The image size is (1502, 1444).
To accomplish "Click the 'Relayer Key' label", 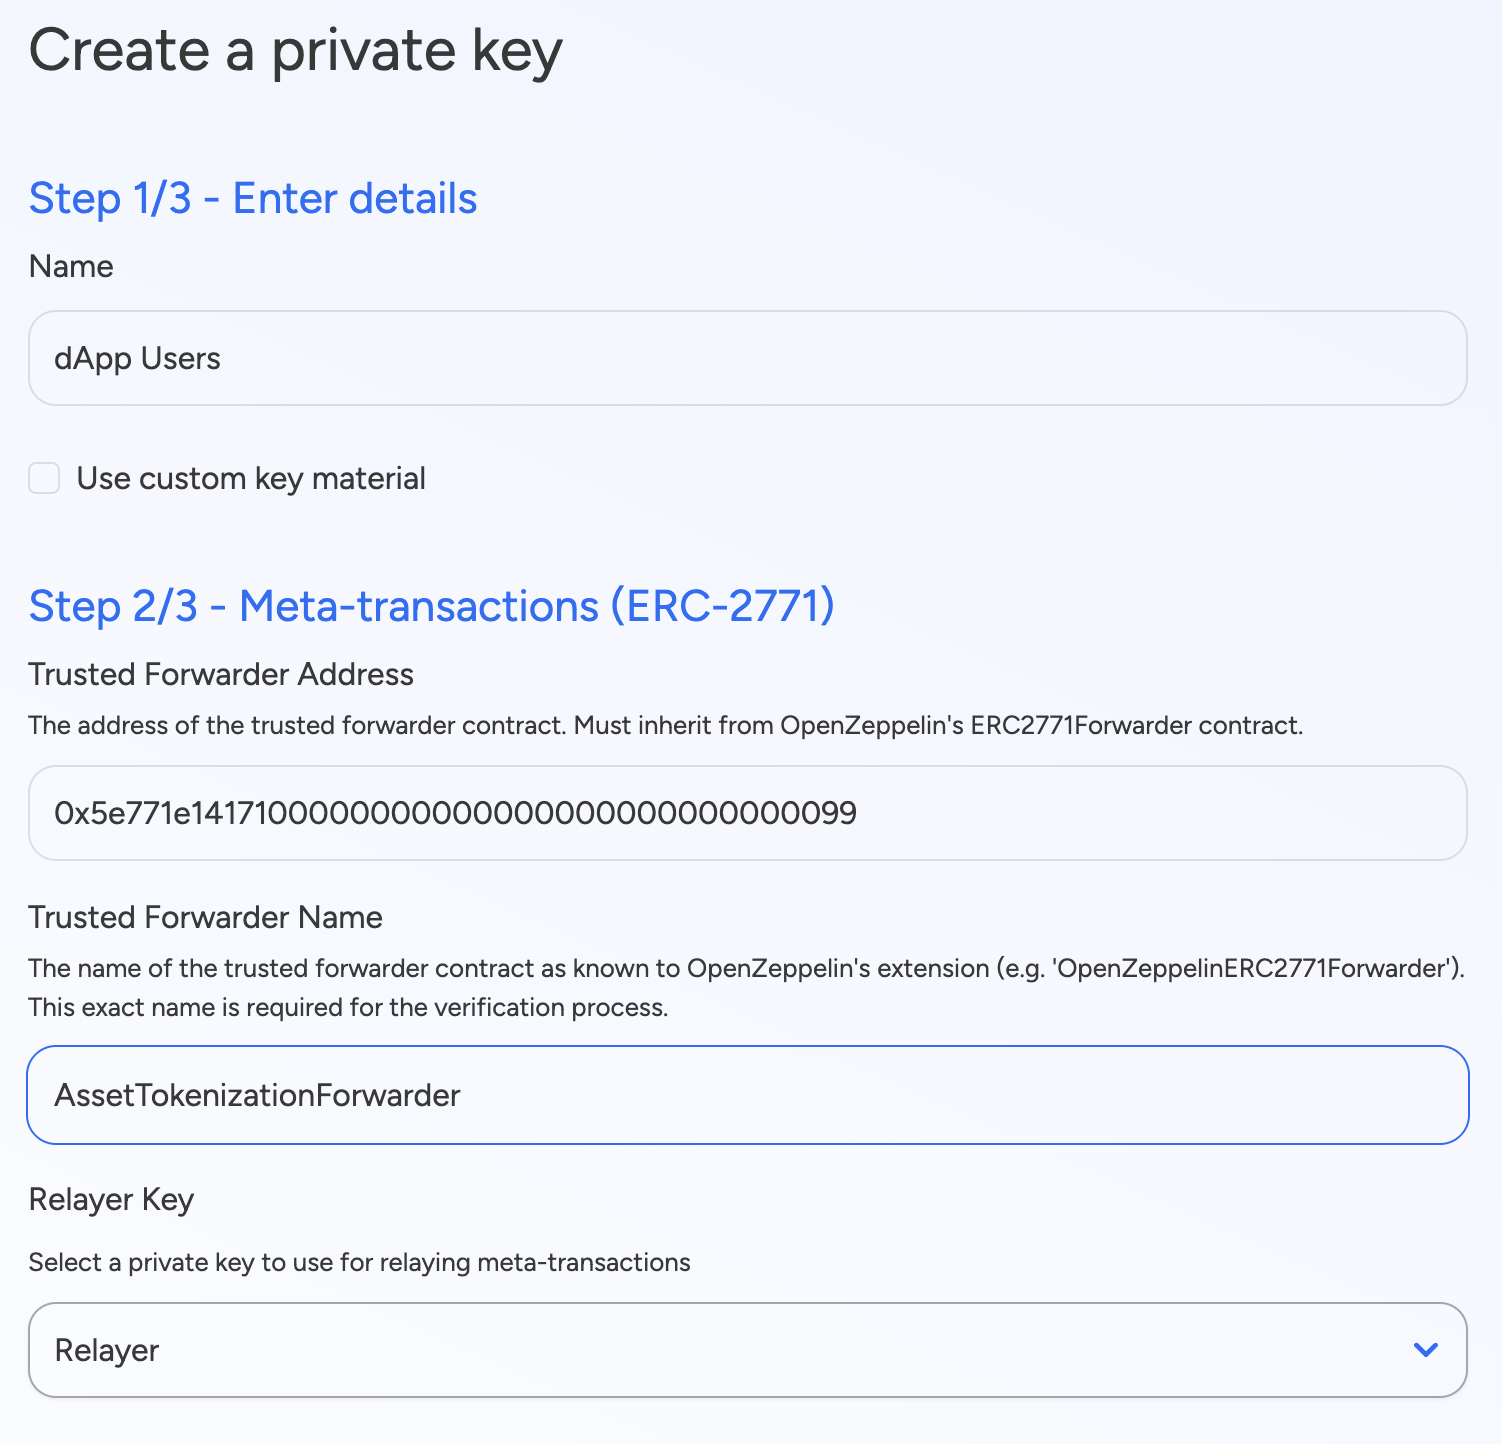I will 111,1199.
